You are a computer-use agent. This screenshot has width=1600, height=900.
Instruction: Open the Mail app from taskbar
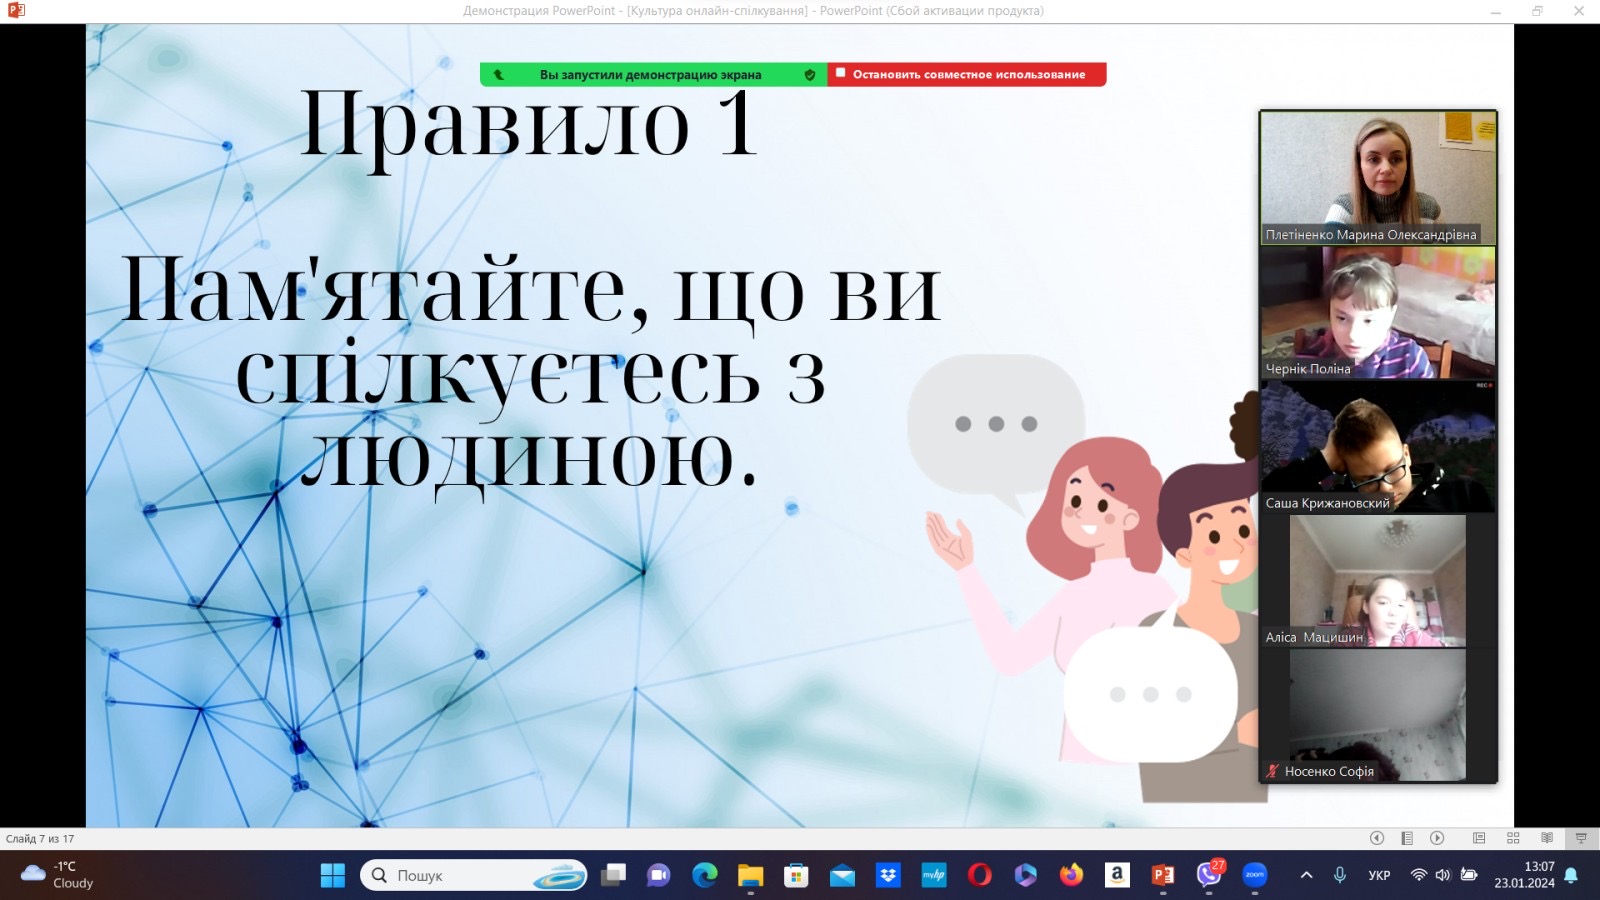[x=842, y=875]
